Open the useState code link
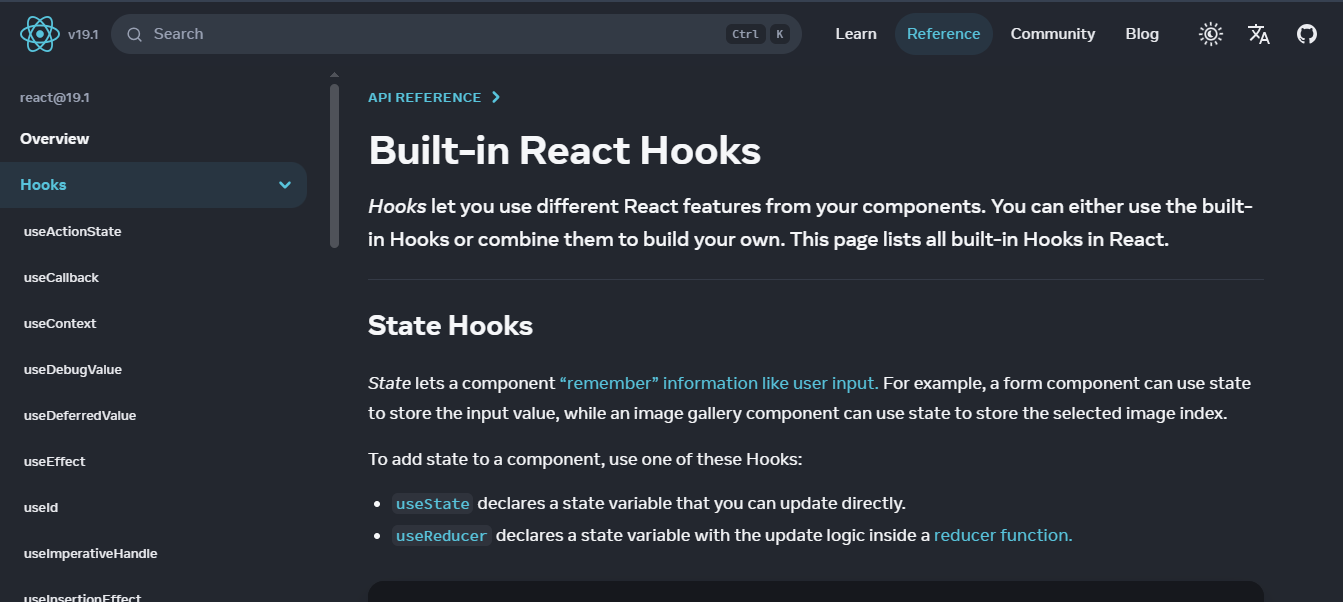The width and height of the screenshot is (1343, 602). (x=432, y=503)
